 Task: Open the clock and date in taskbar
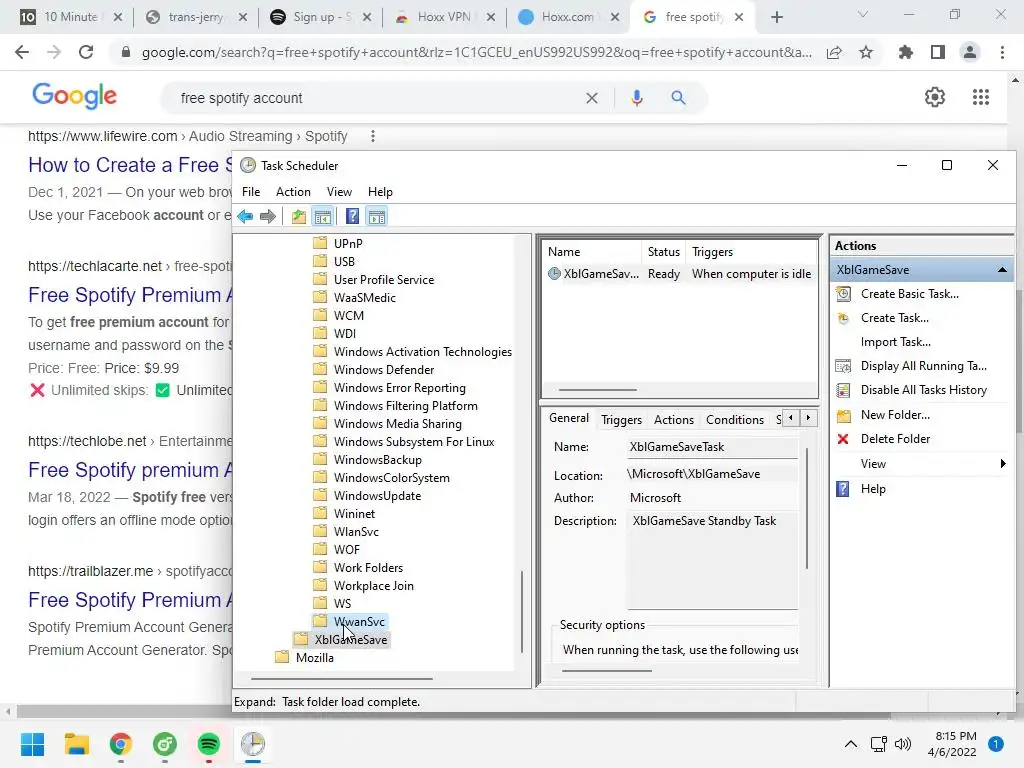coord(952,744)
